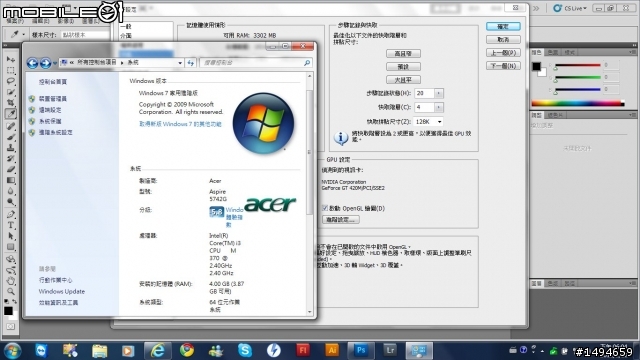Open Adobe Illustrator from the taskbar
Viewport: 640px width, 360px height.
[332, 350]
